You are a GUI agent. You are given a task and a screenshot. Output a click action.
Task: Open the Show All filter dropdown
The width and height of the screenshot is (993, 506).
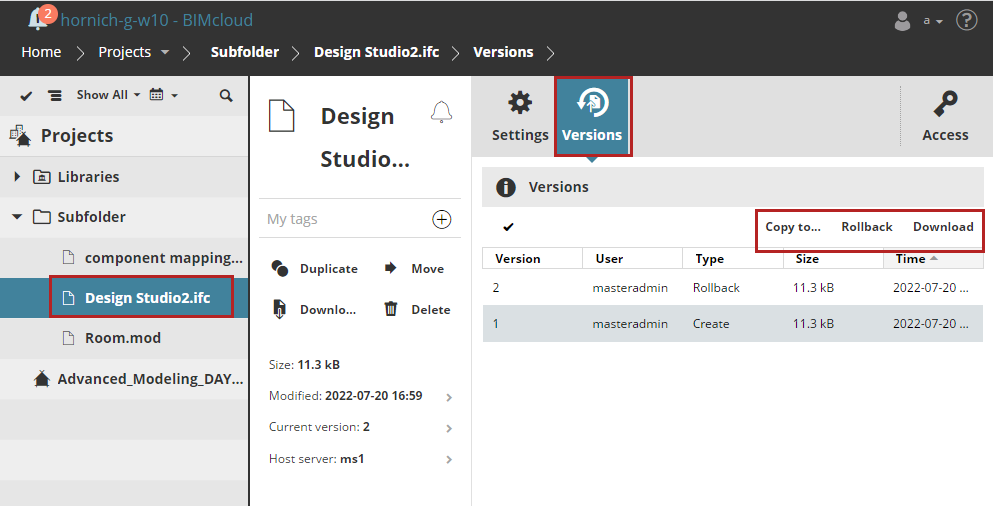[108, 95]
